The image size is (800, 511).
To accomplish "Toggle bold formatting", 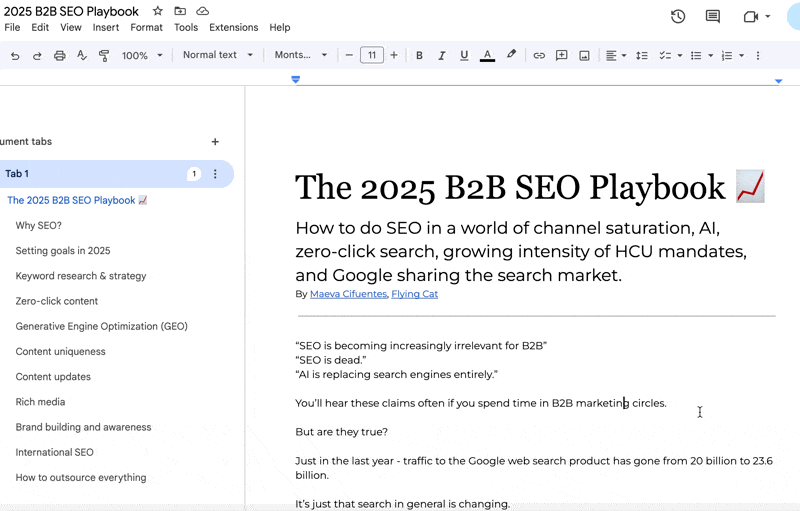I will point(419,56).
